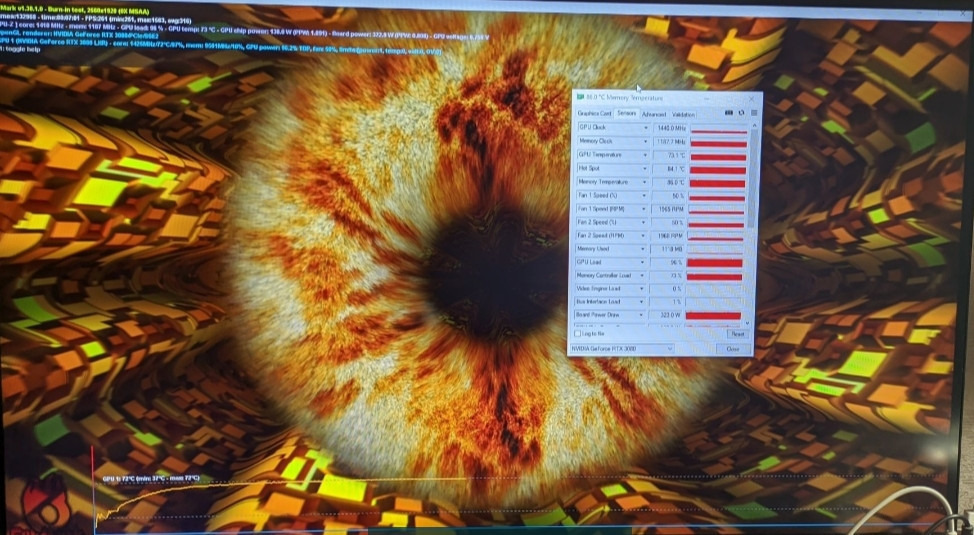Open the Memory Clock sensor dropdown
Image resolution: width=974 pixels, height=535 pixels.
coord(644,141)
